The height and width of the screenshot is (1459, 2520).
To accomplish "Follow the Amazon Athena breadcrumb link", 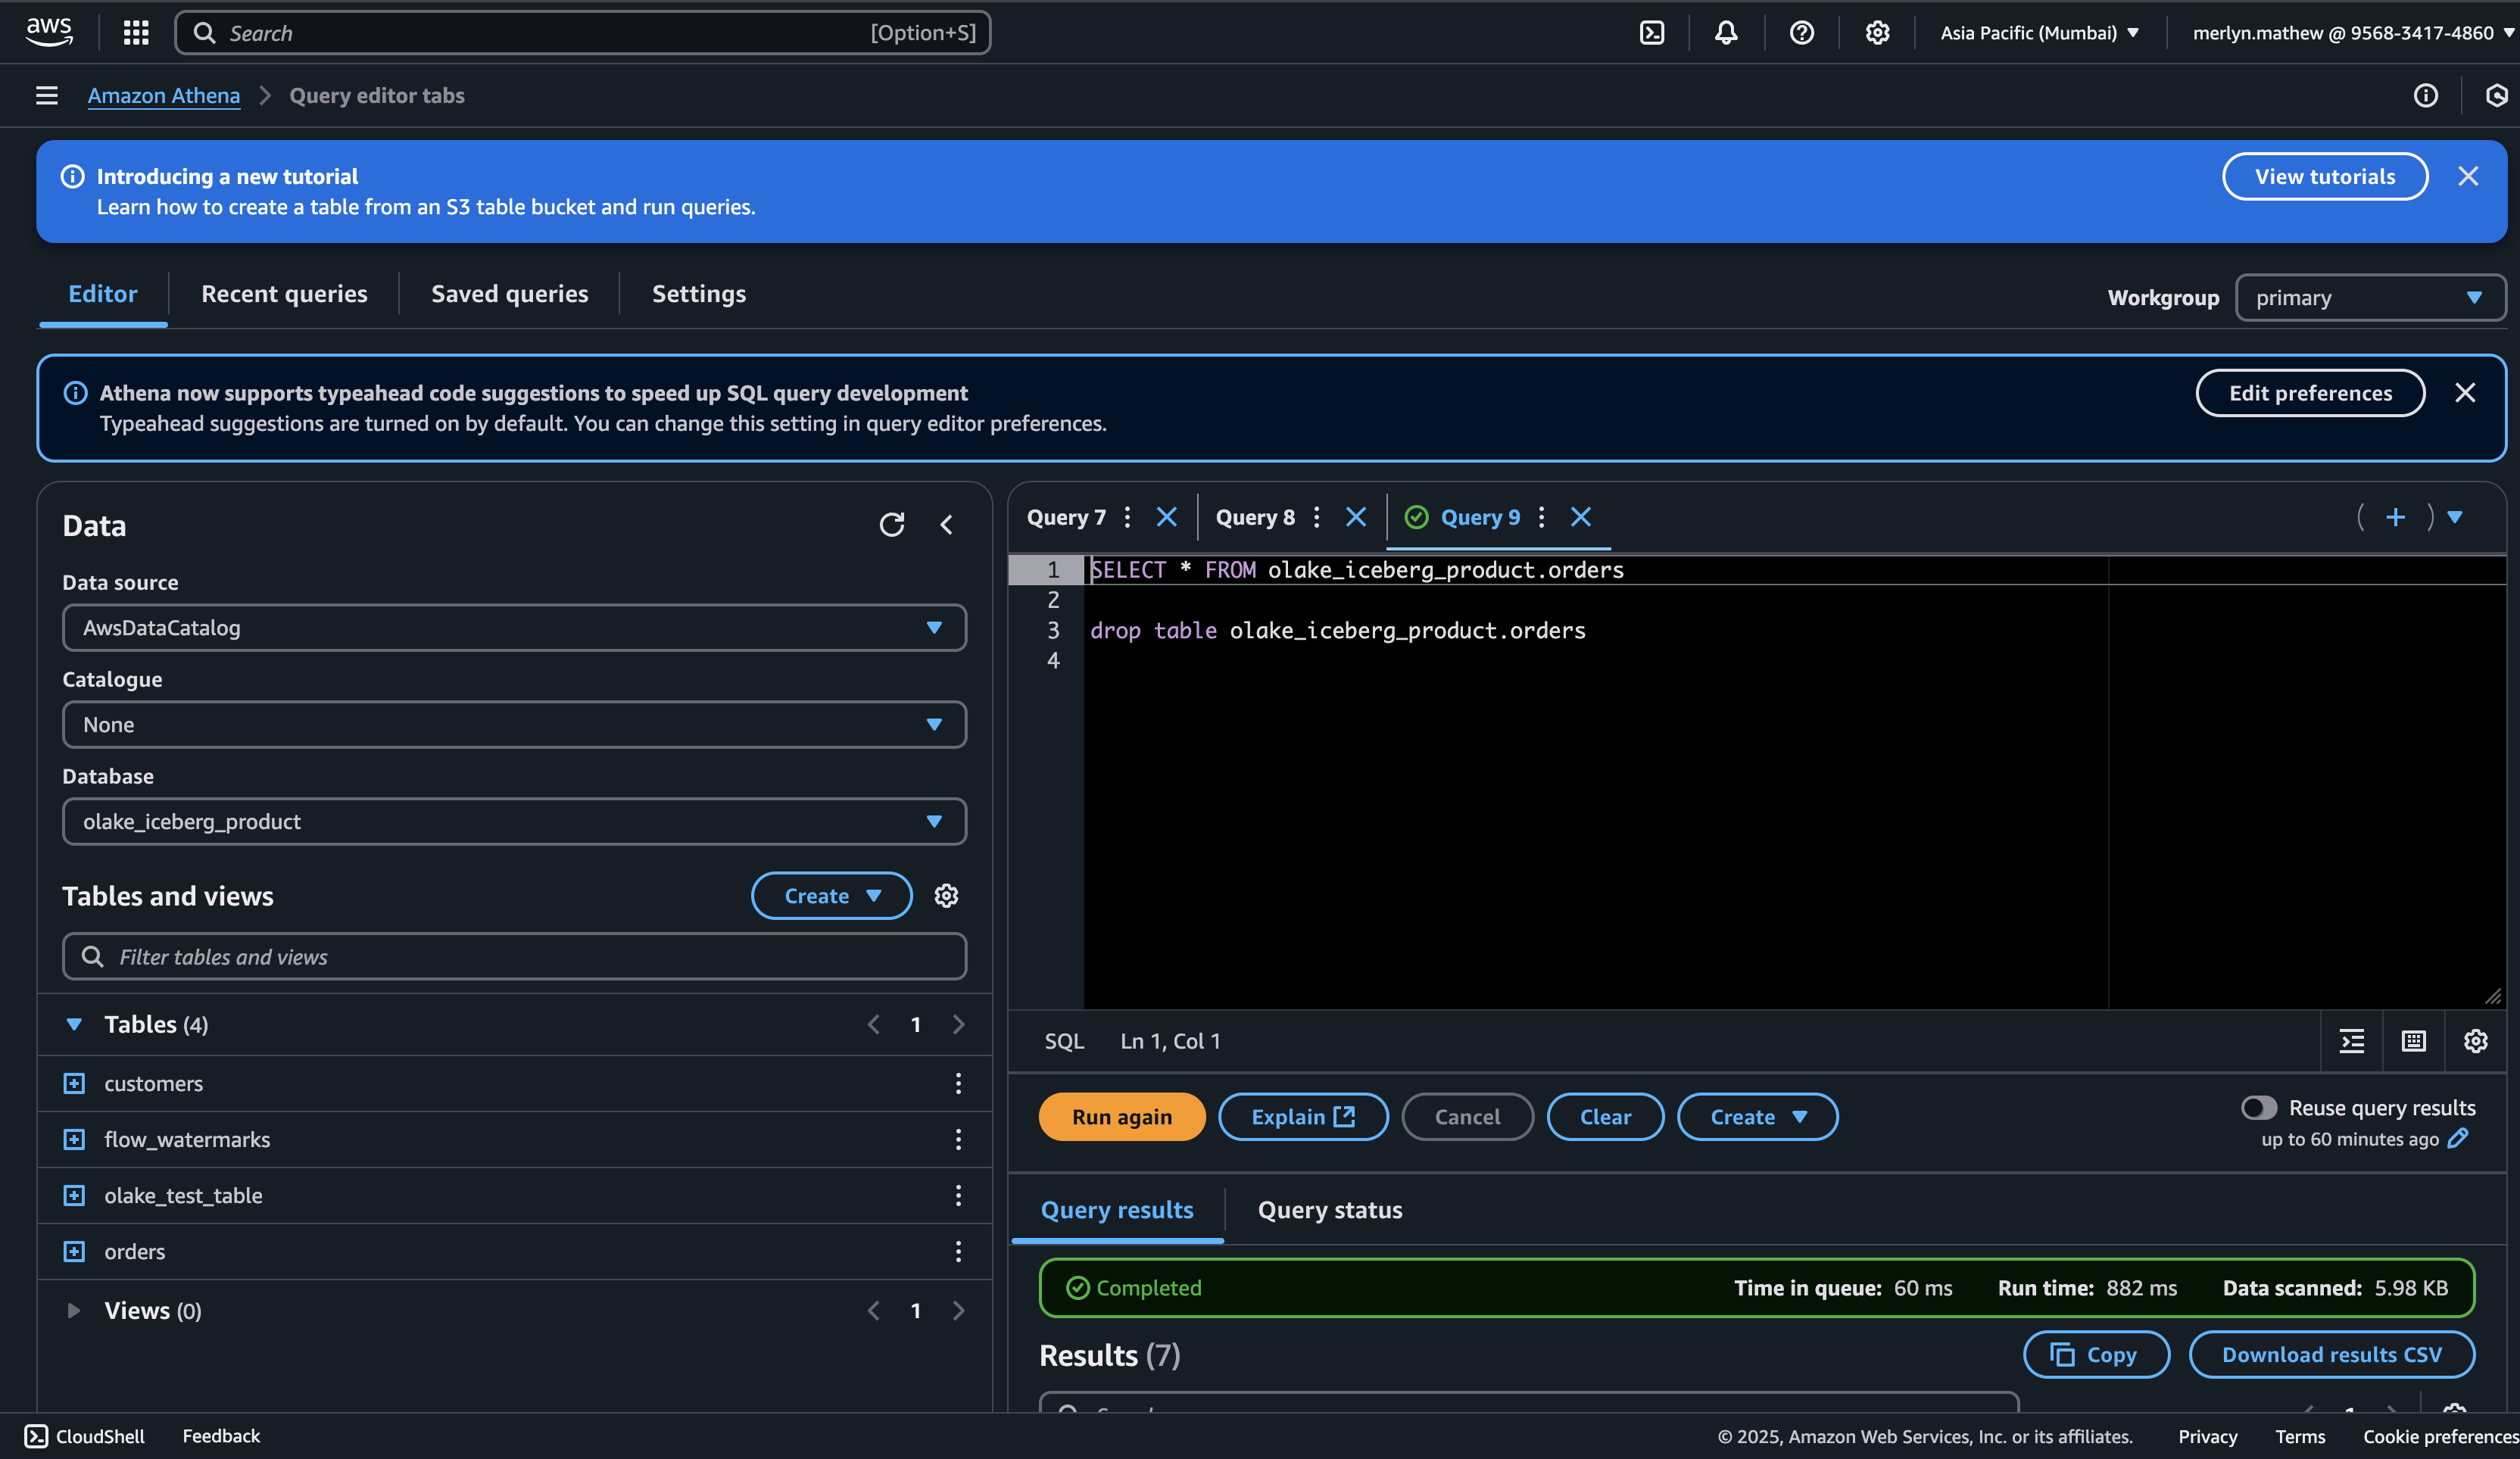I will tap(164, 95).
